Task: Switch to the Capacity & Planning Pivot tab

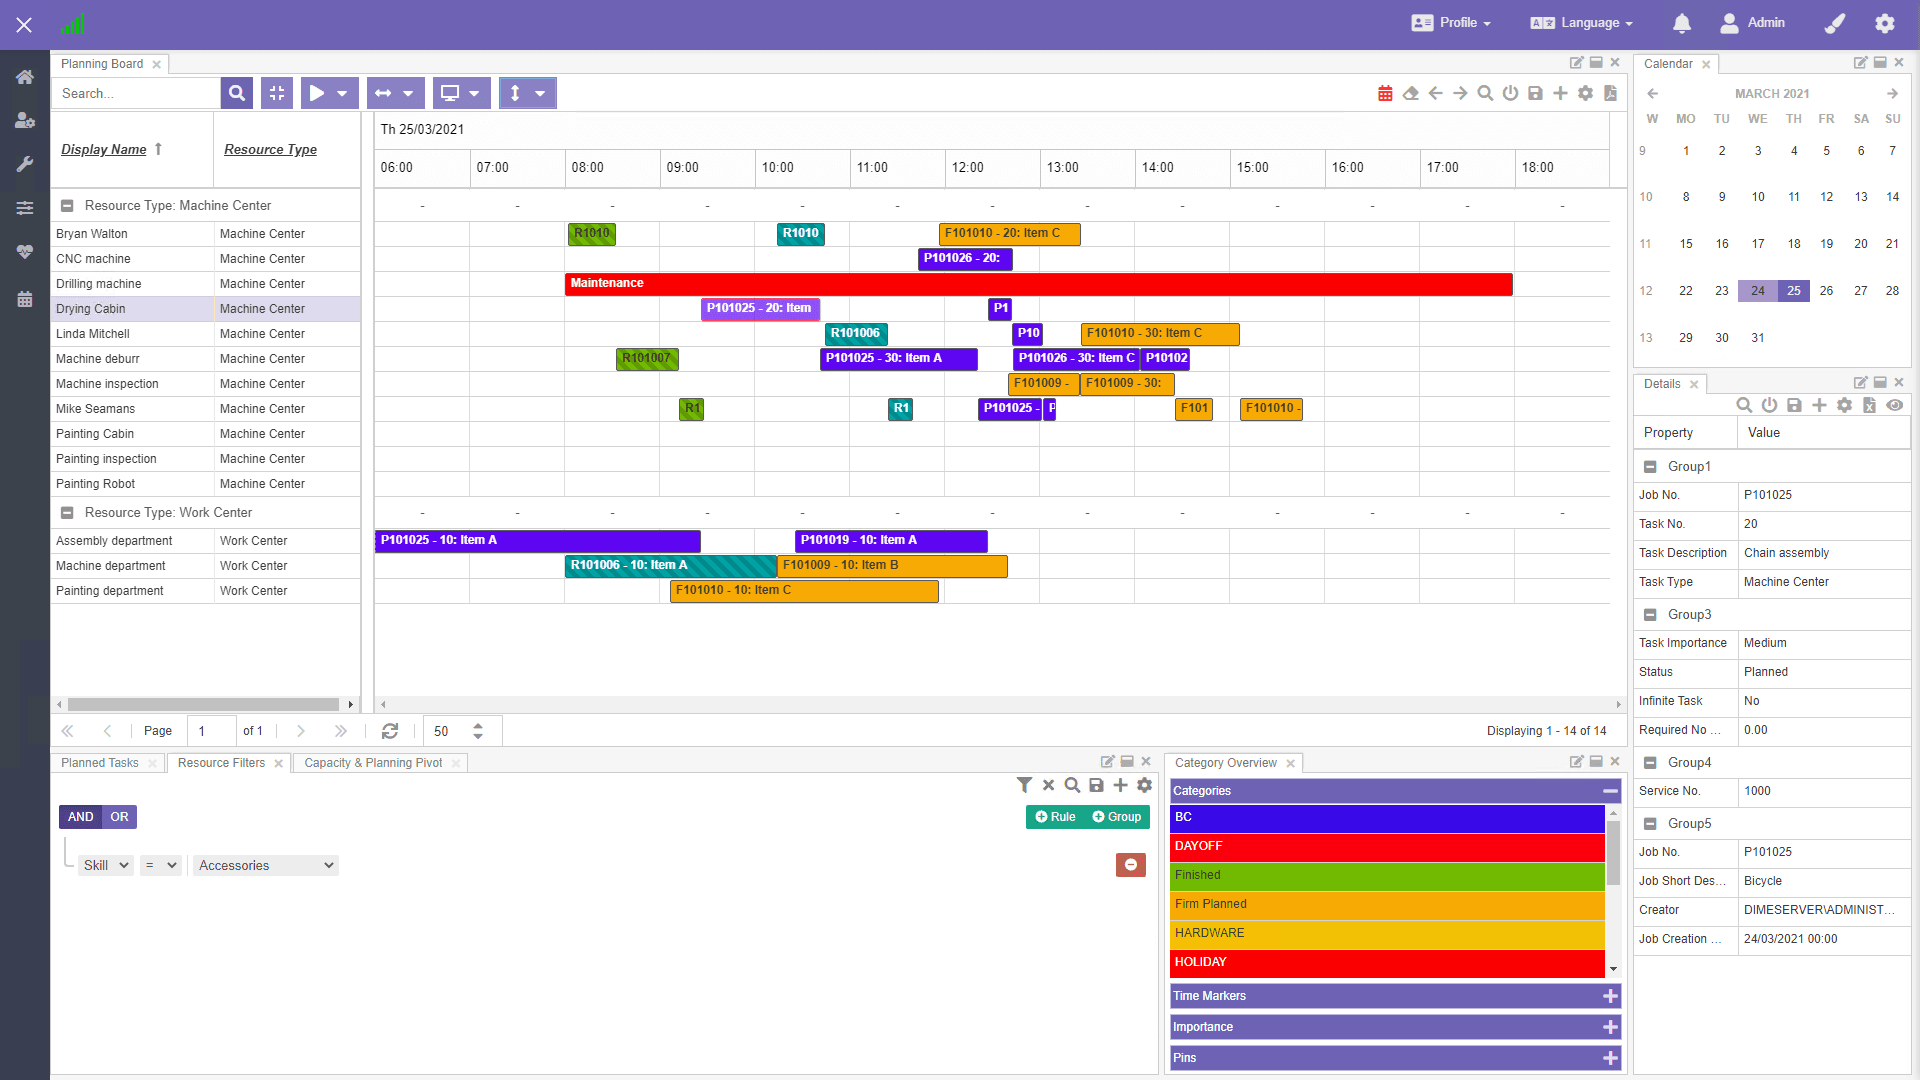Action: pos(373,763)
